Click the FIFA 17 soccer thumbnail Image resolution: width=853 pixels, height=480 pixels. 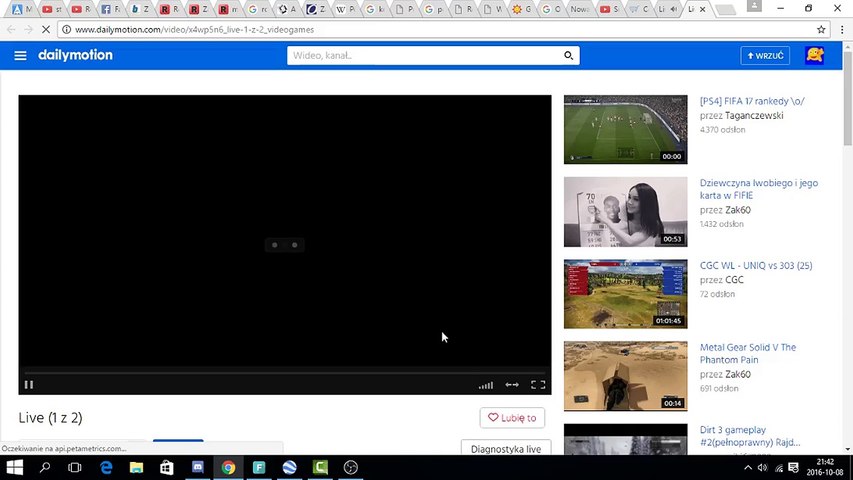pos(626,130)
